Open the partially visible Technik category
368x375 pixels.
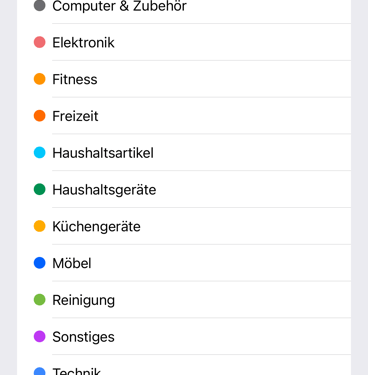[184, 365]
